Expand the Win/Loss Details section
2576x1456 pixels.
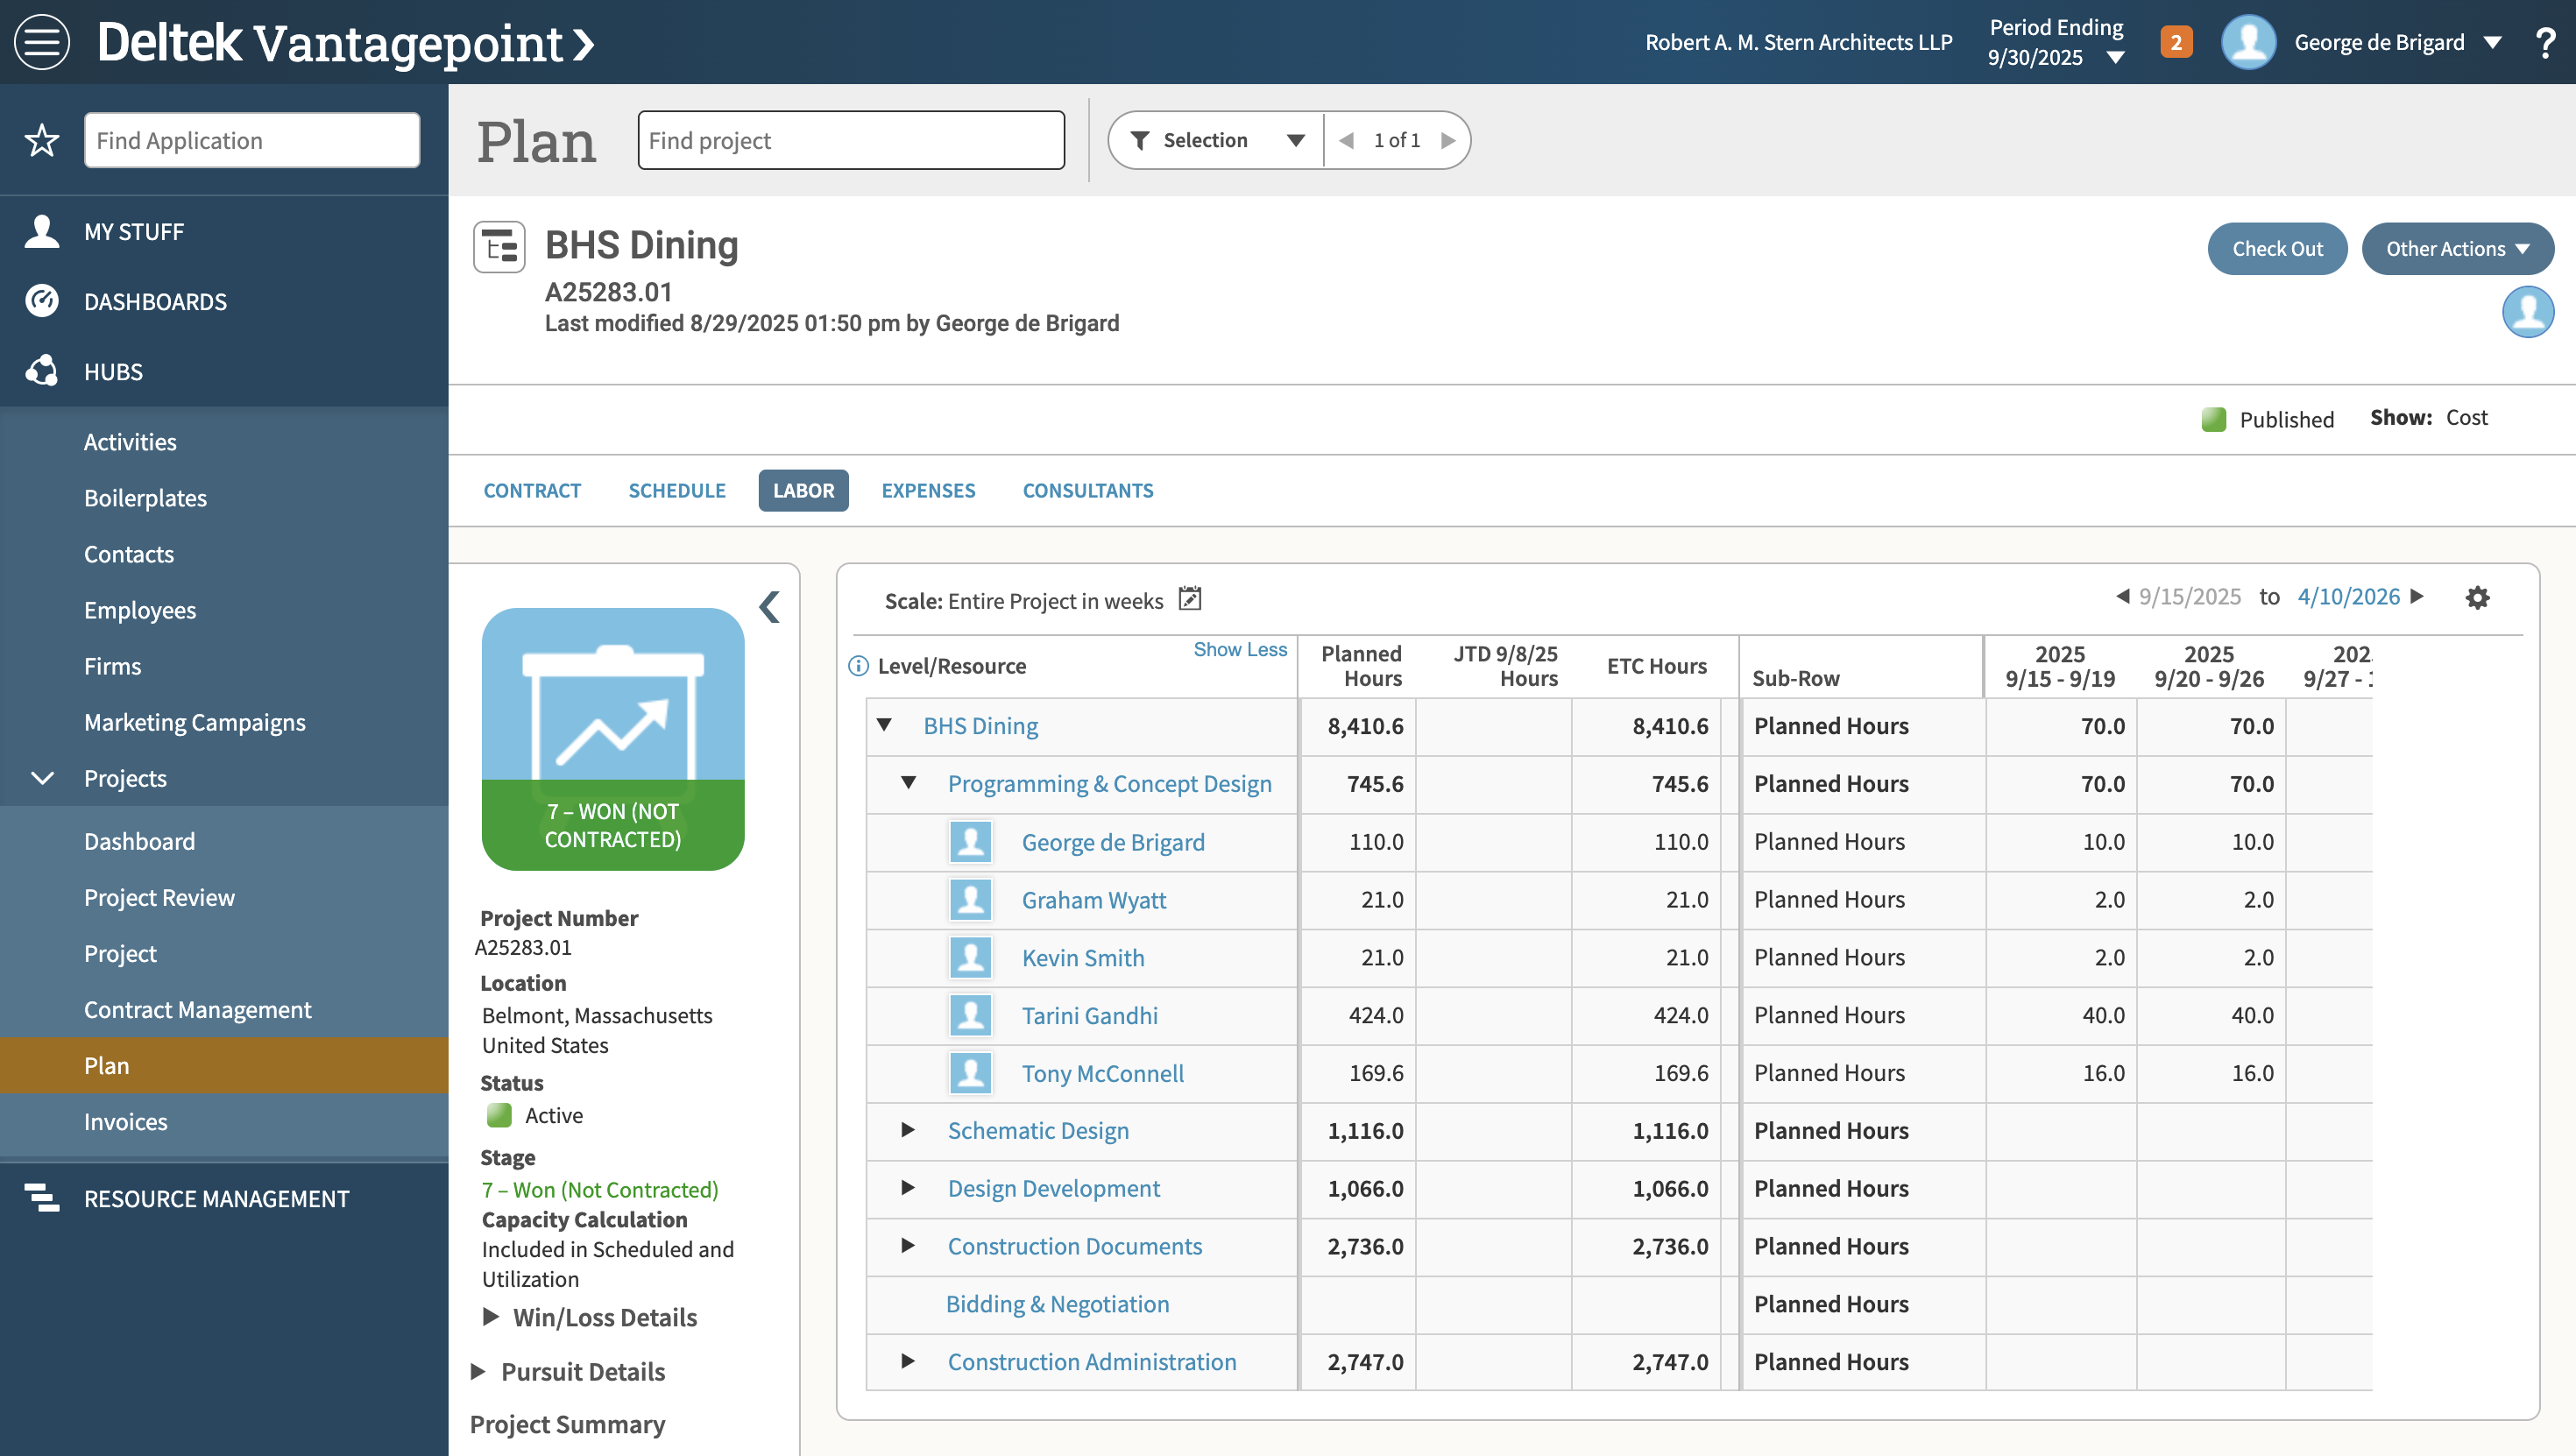coord(491,1317)
